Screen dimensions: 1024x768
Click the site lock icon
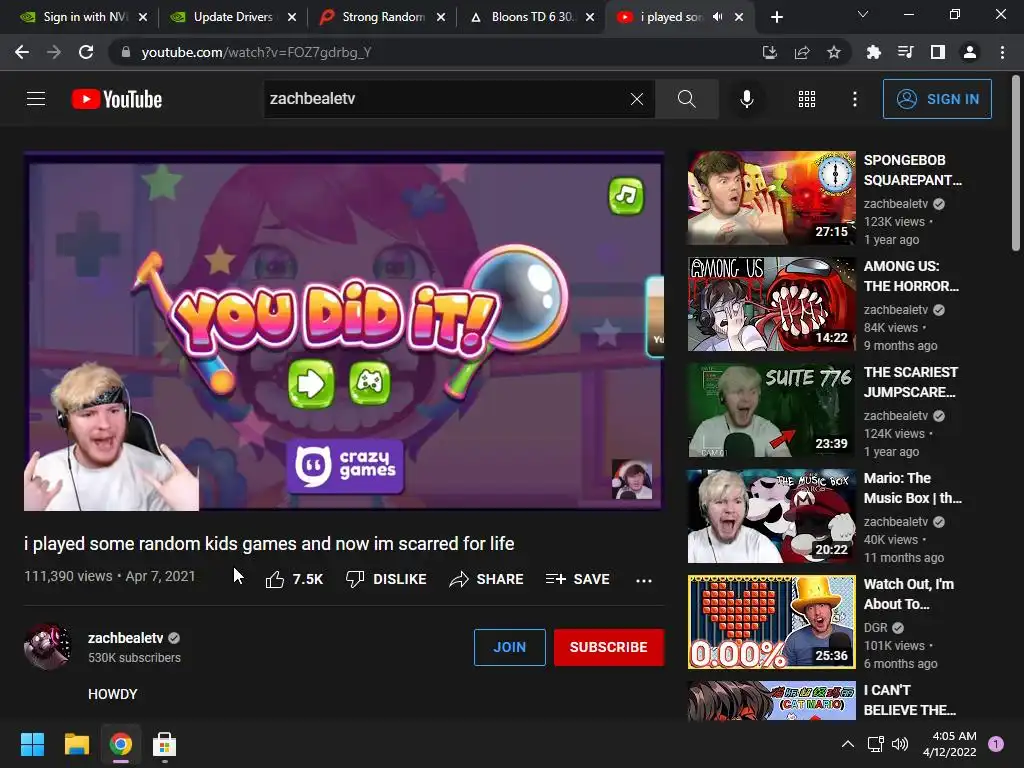126,52
